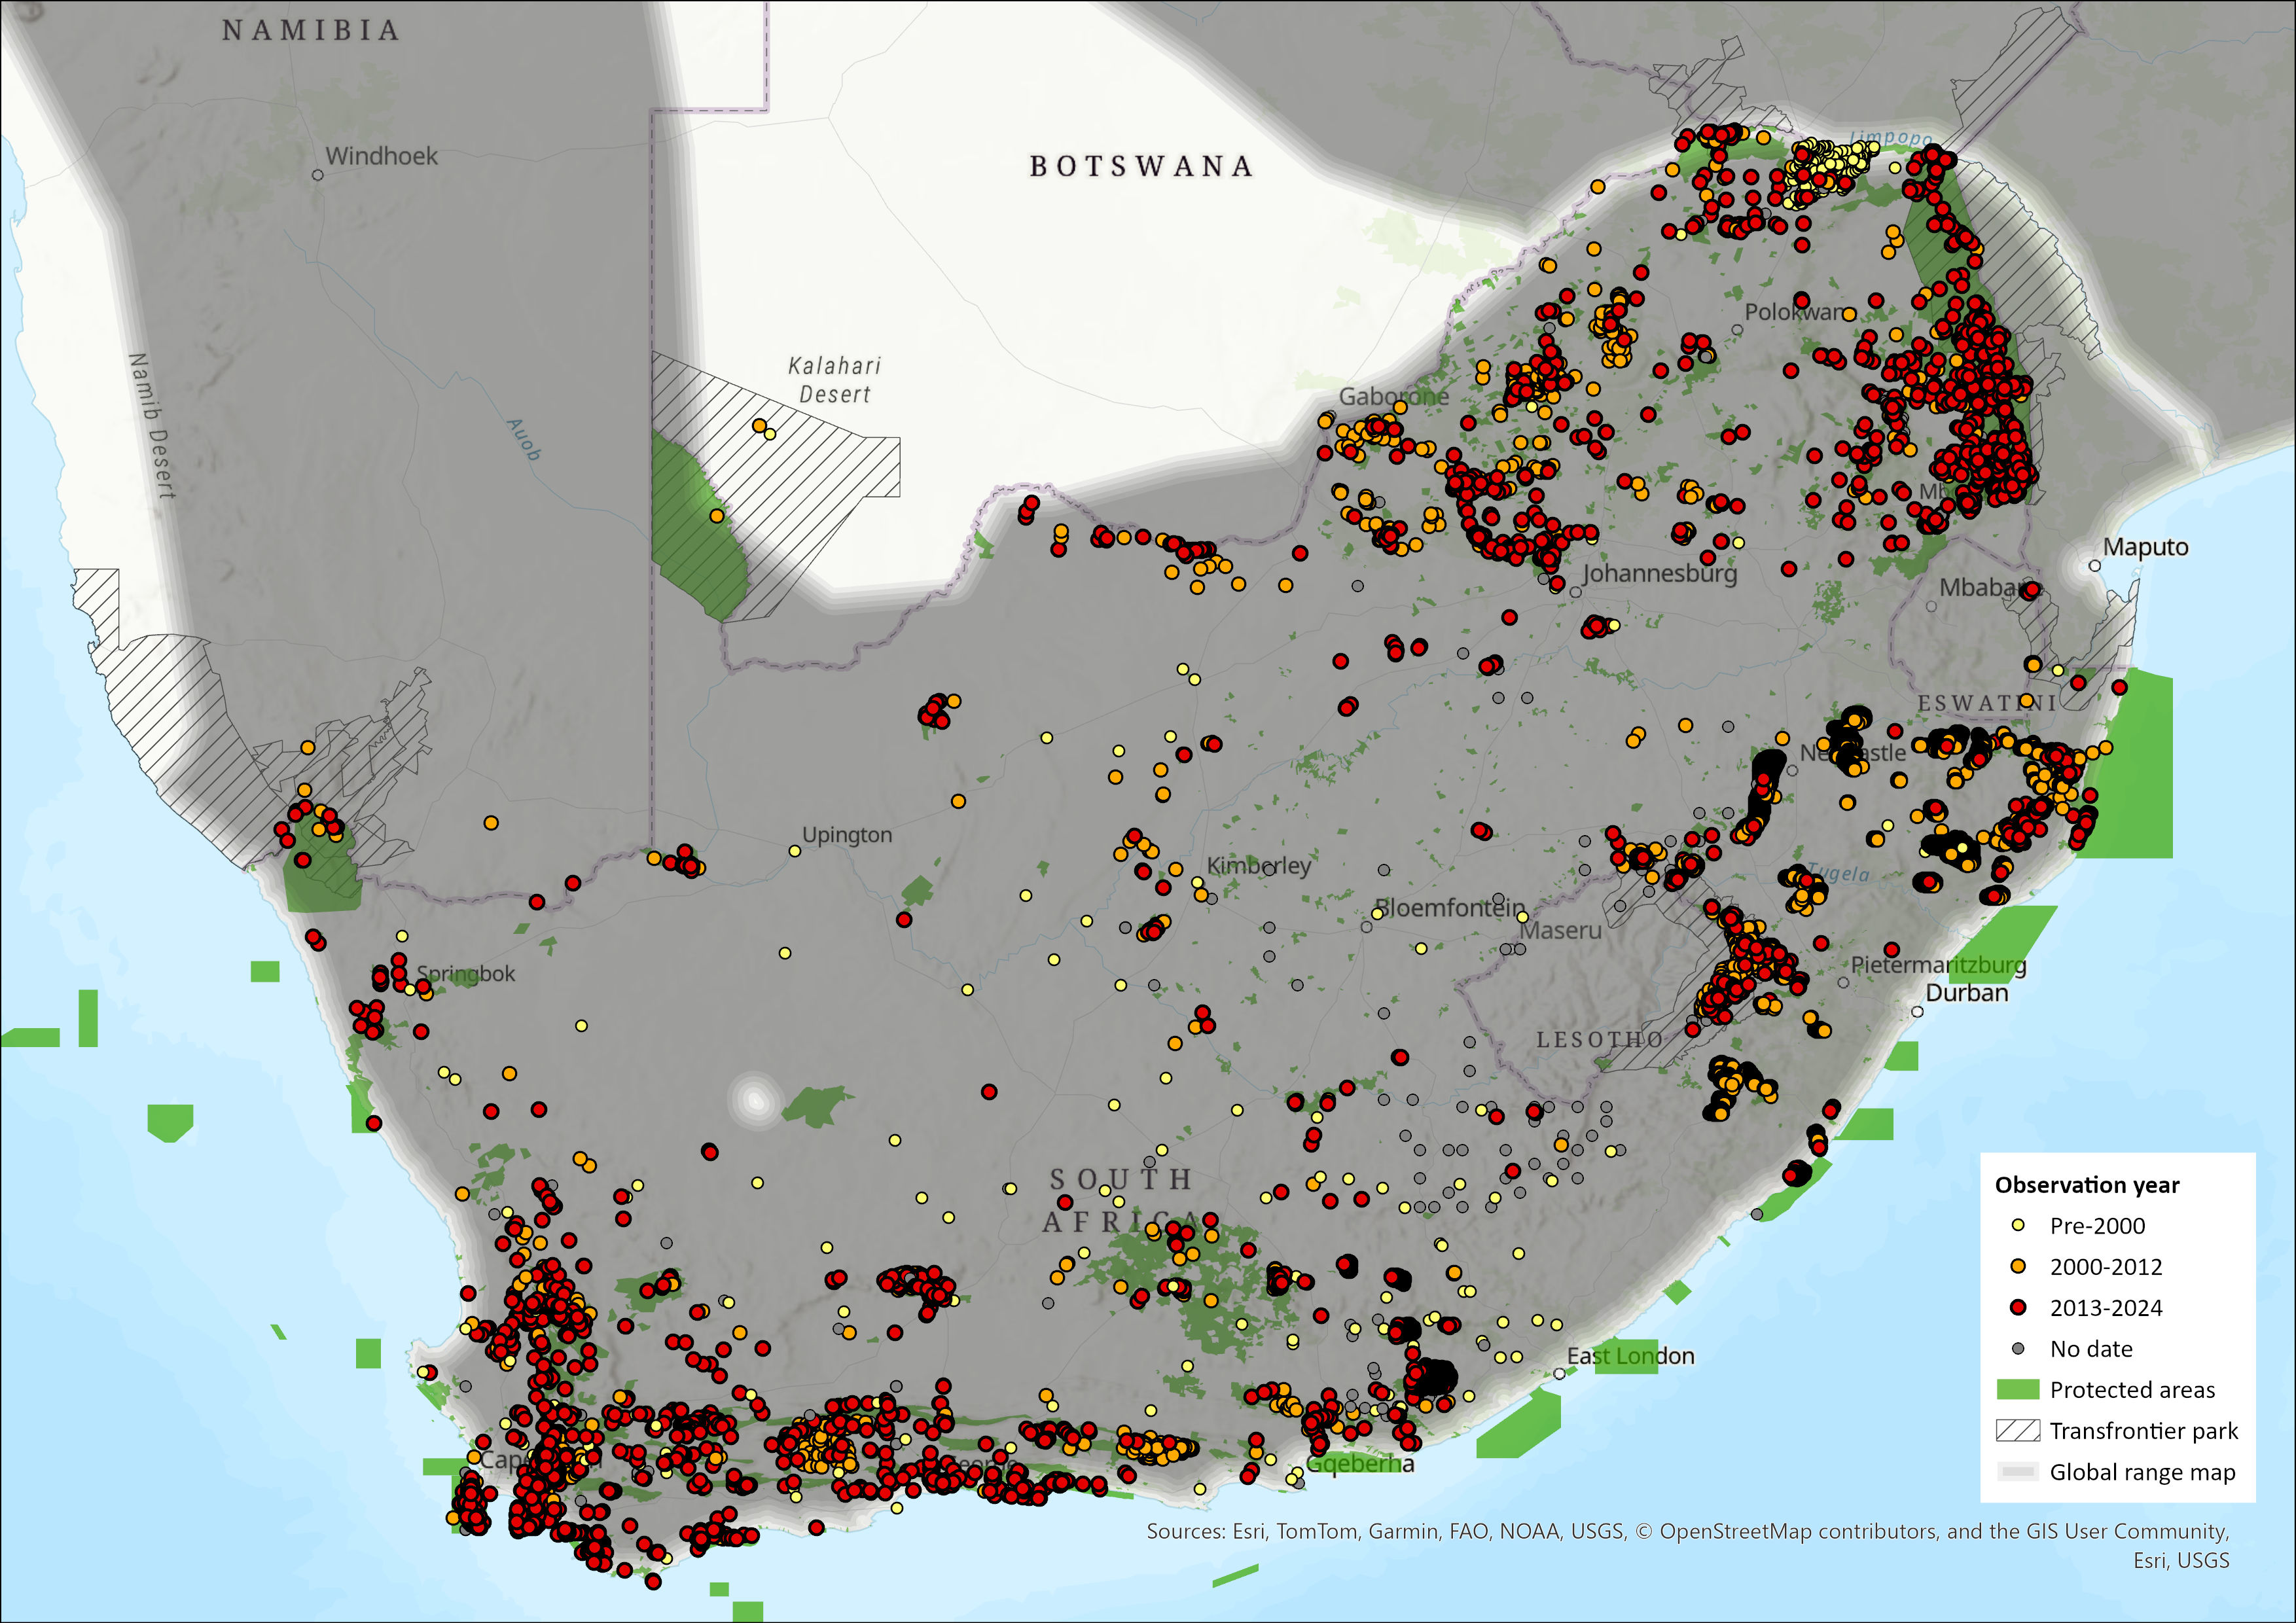Image resolution: width=2296 pixels, height=1623 pixels.
Task: Click the 2000-2012 orange legend dot
Action: click(2018, 1266)
